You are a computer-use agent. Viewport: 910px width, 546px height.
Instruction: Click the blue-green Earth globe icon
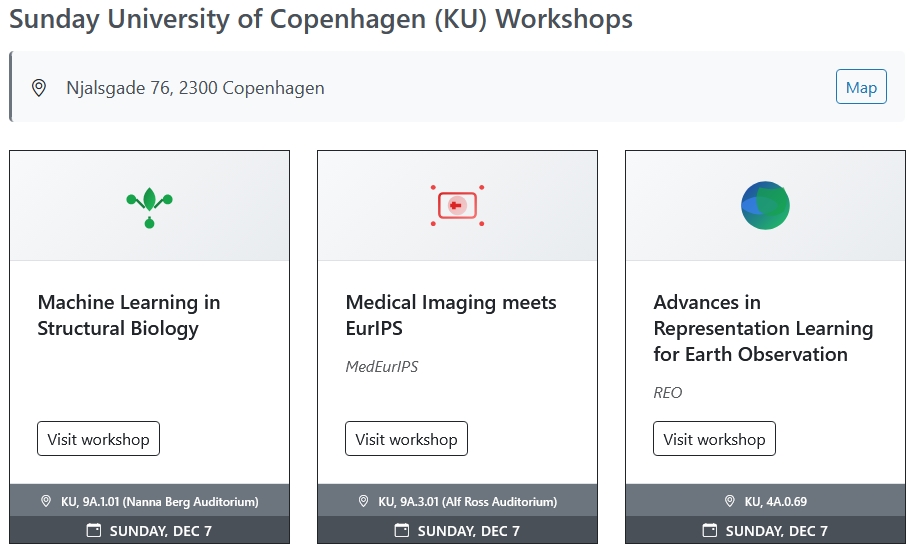(765, 206)
